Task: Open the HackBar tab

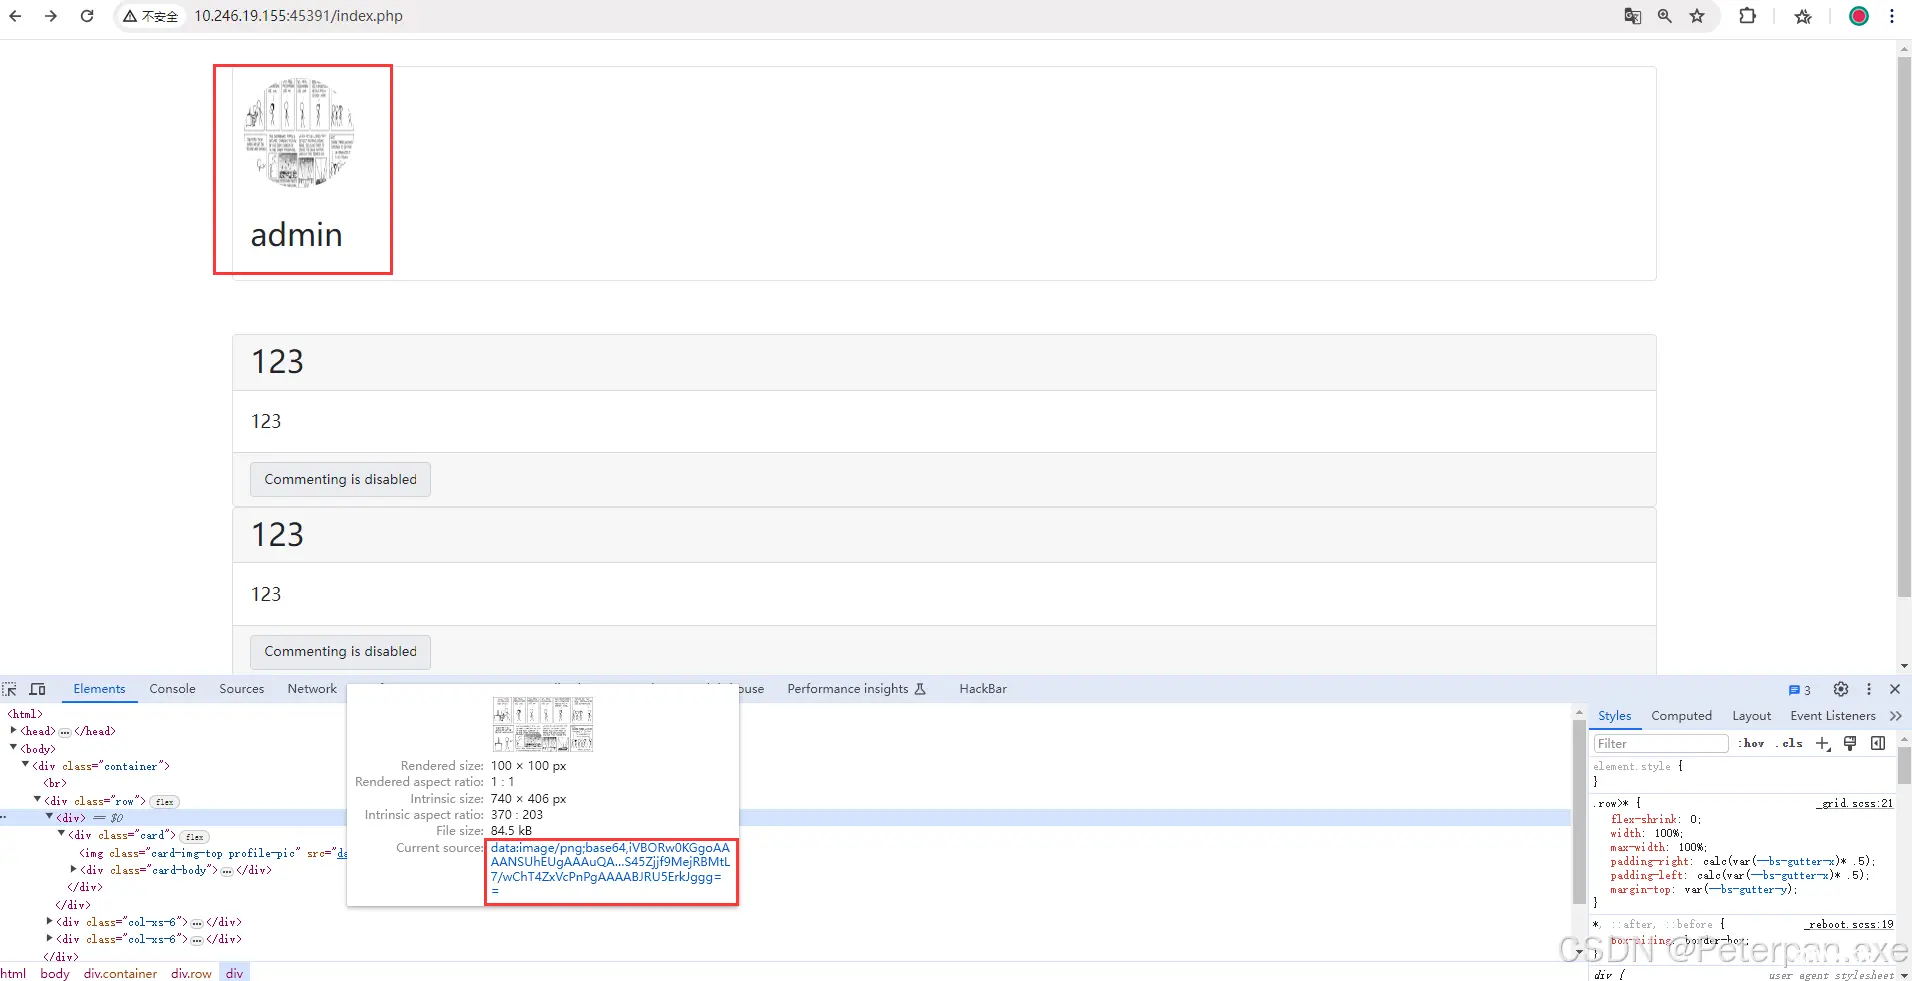Action: click(983, 689)
